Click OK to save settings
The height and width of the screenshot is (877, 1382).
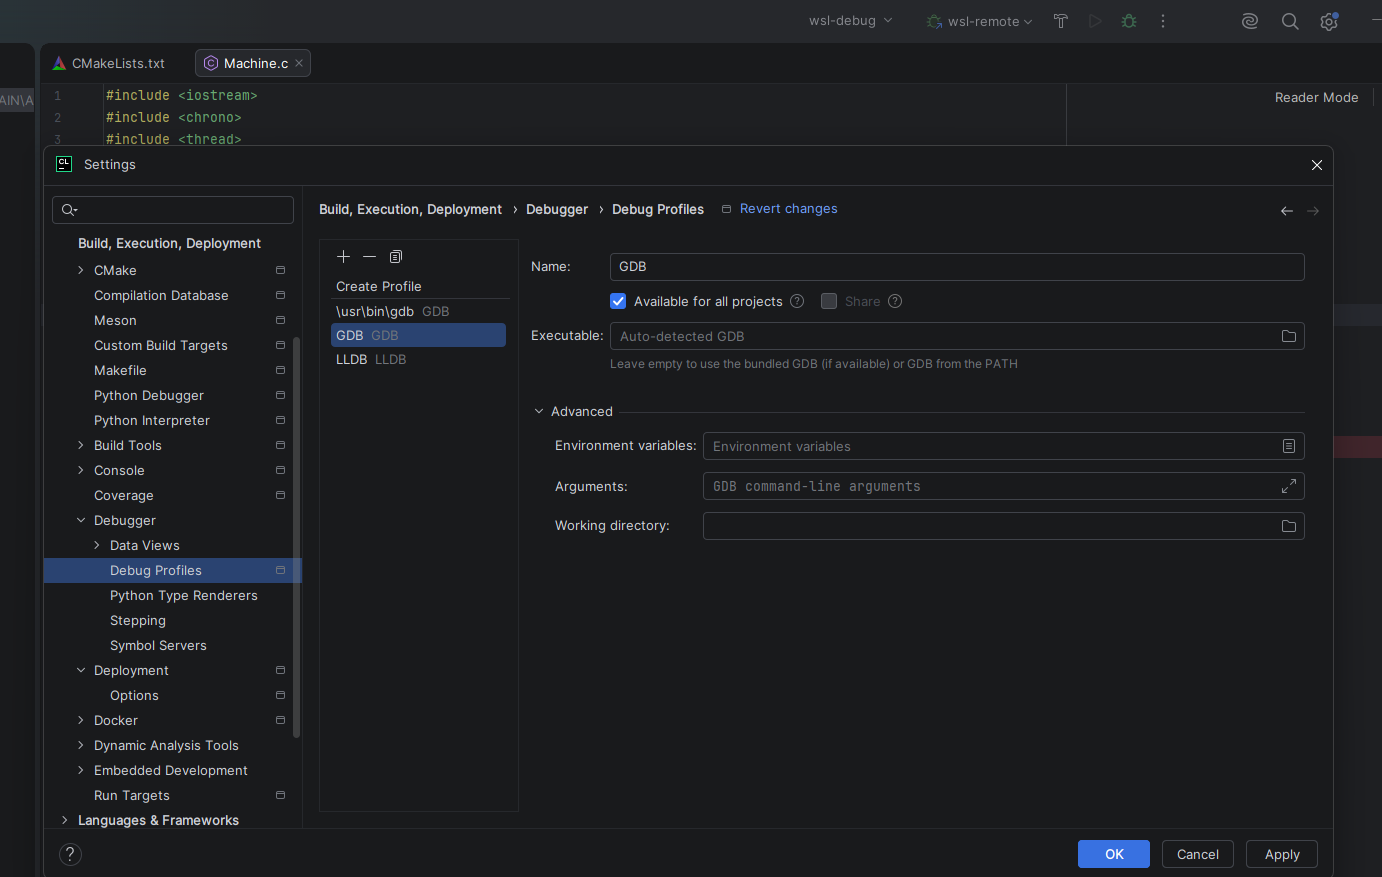(1114, 854)
